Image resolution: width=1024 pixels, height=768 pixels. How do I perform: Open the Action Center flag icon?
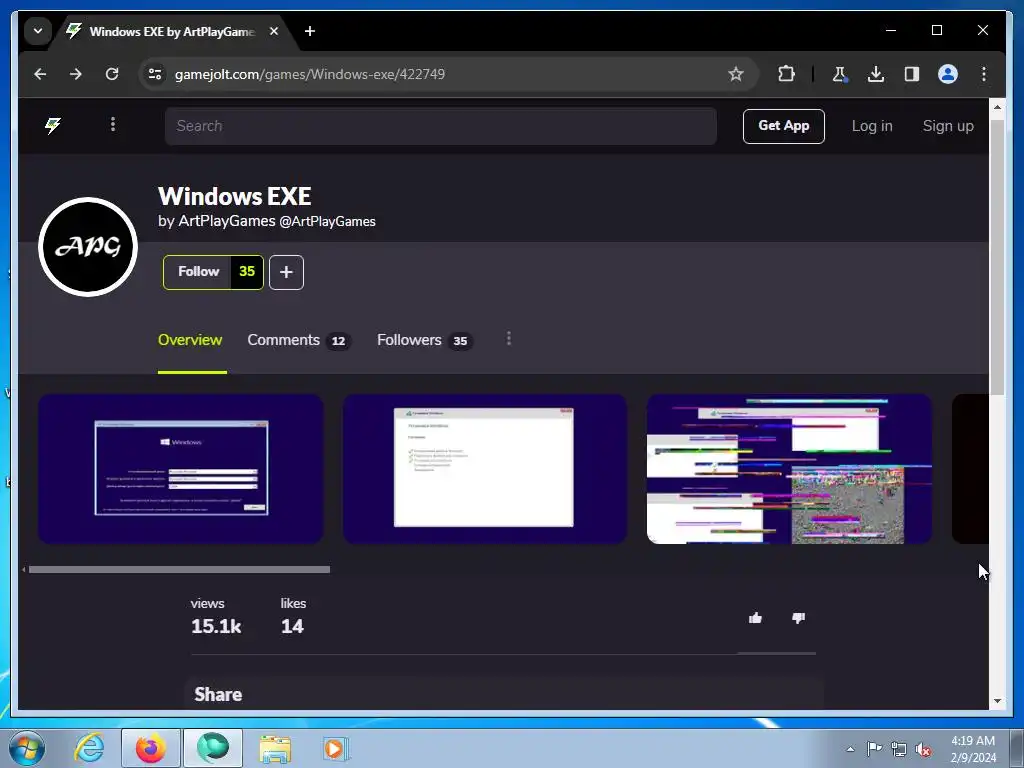(874, 749)
